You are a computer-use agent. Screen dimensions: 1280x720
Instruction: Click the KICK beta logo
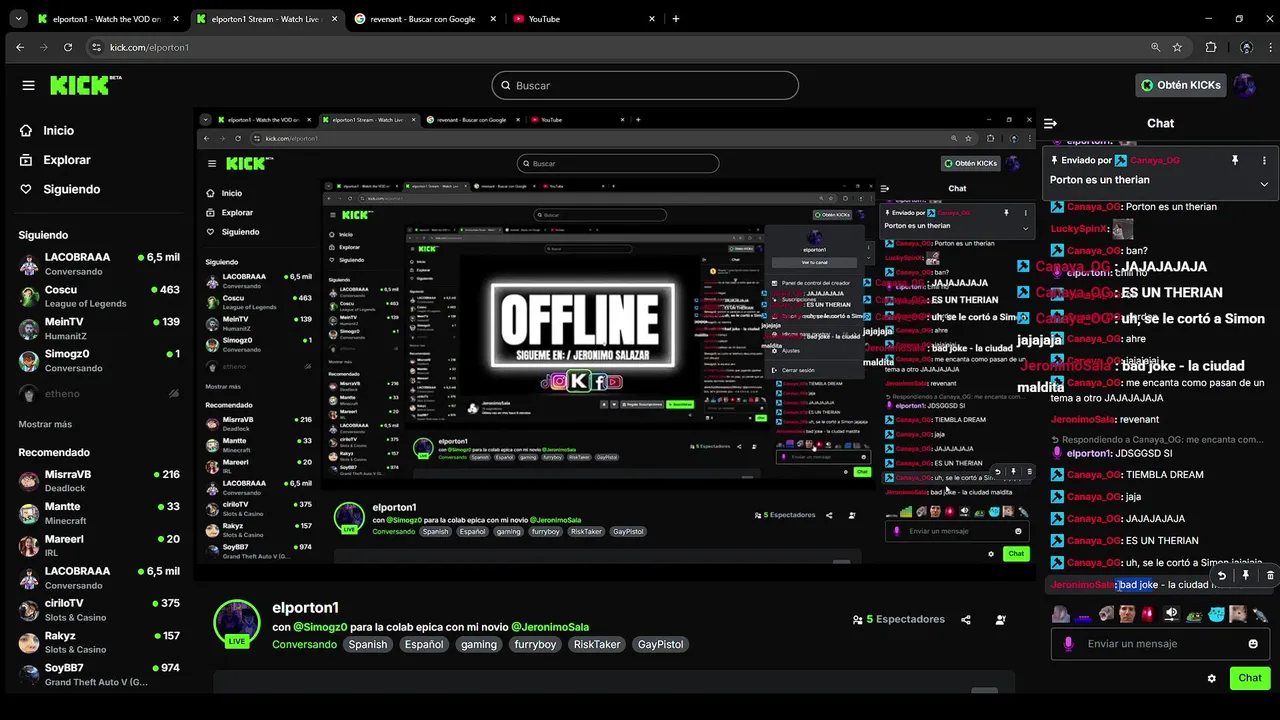point(86,85)
